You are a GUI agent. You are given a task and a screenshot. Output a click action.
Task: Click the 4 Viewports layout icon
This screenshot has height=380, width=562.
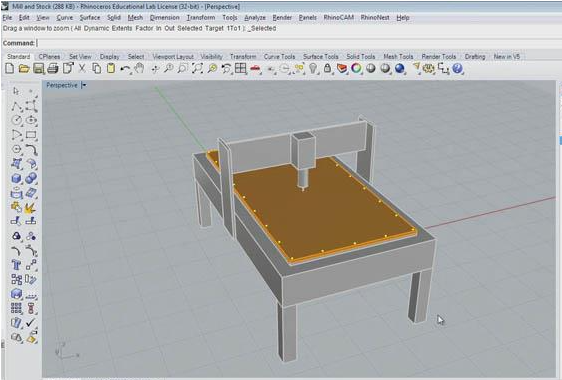point(240,68)
